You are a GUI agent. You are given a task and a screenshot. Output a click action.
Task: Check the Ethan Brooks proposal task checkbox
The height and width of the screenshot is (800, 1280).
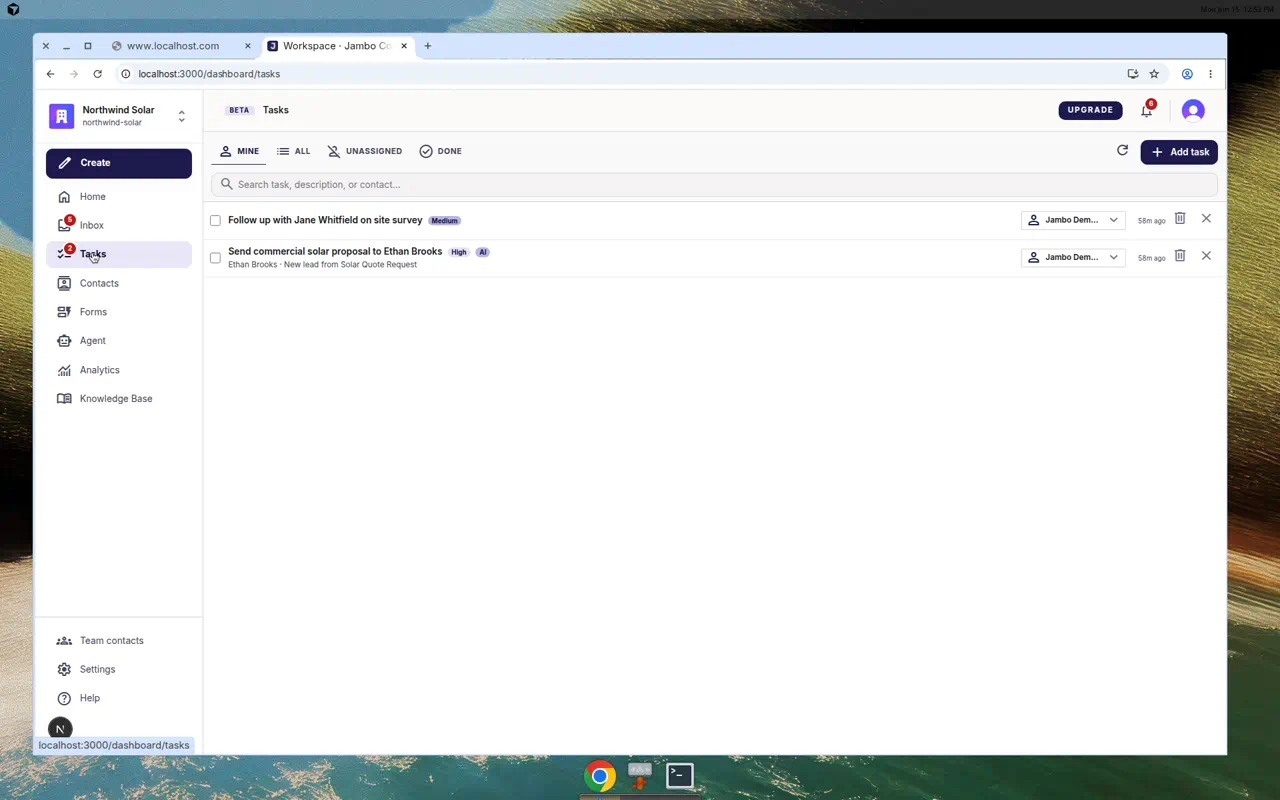point(215,258)
